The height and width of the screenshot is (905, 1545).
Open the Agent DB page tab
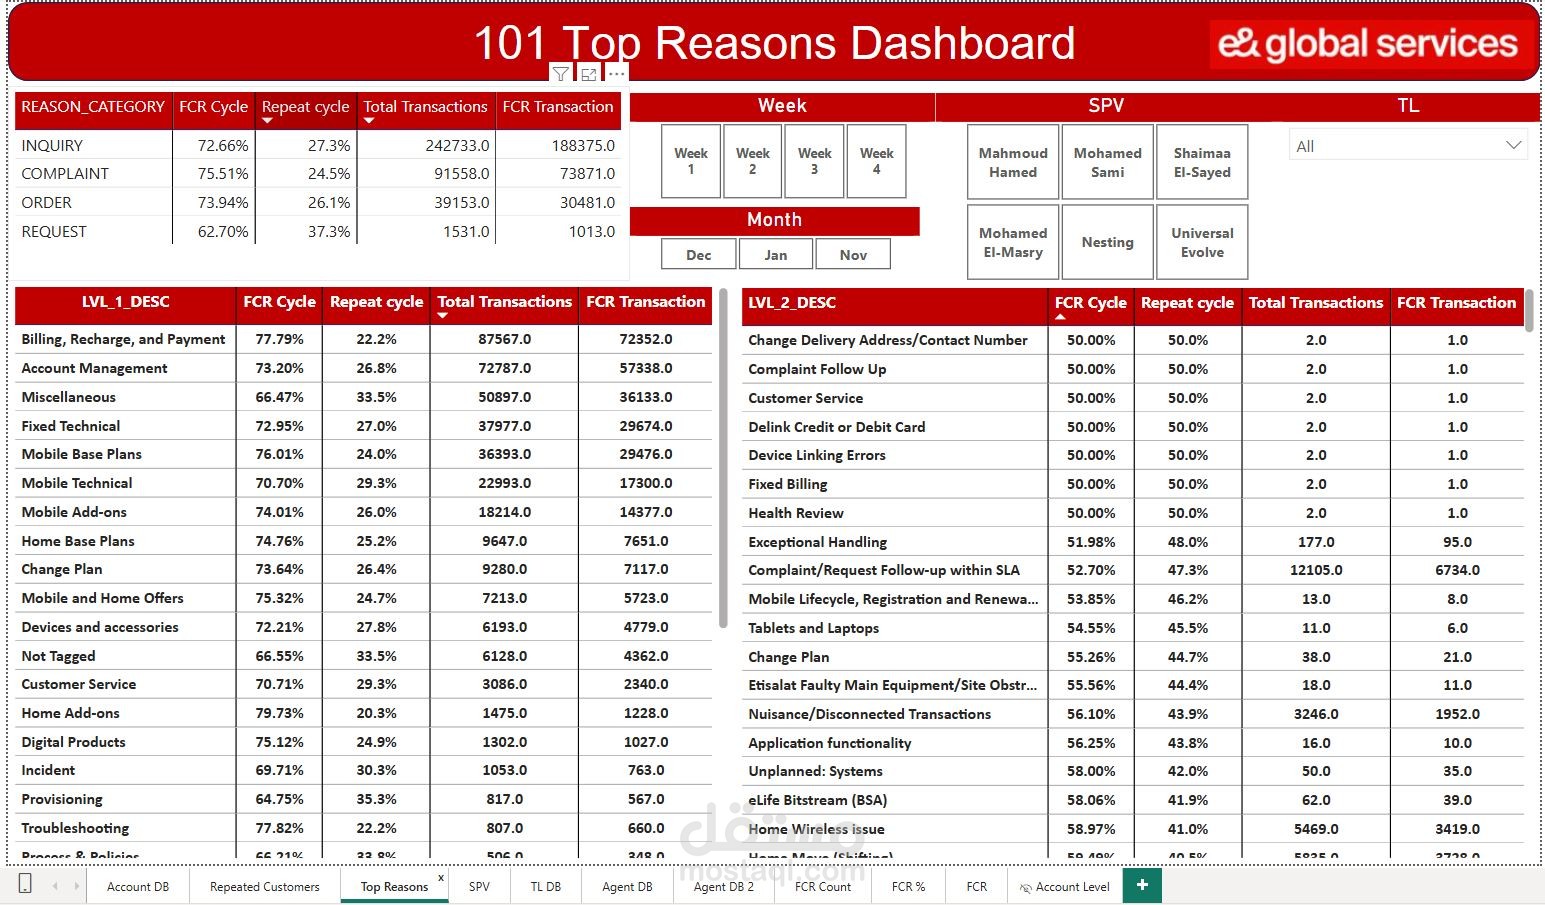coord(627,887)
